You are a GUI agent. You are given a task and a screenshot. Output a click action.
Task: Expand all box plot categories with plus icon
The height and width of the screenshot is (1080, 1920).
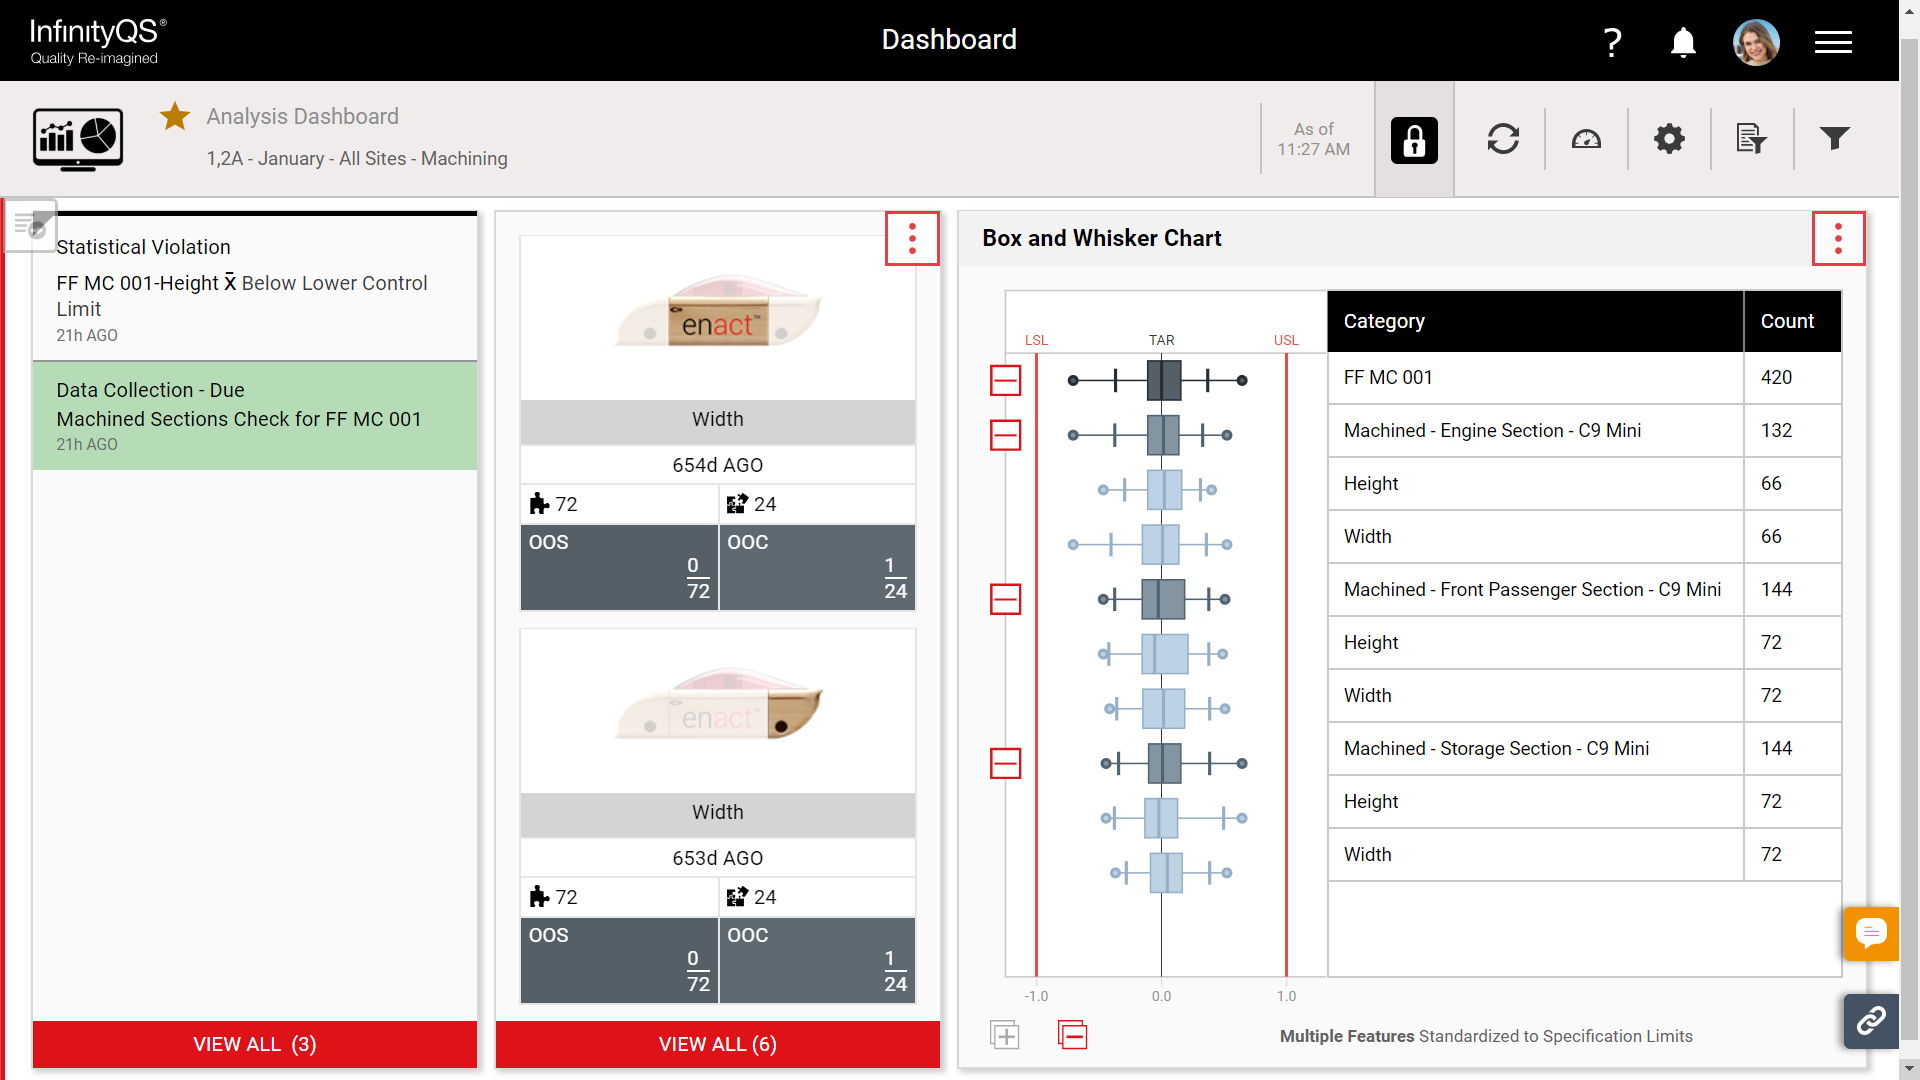pos(1005,1035)
